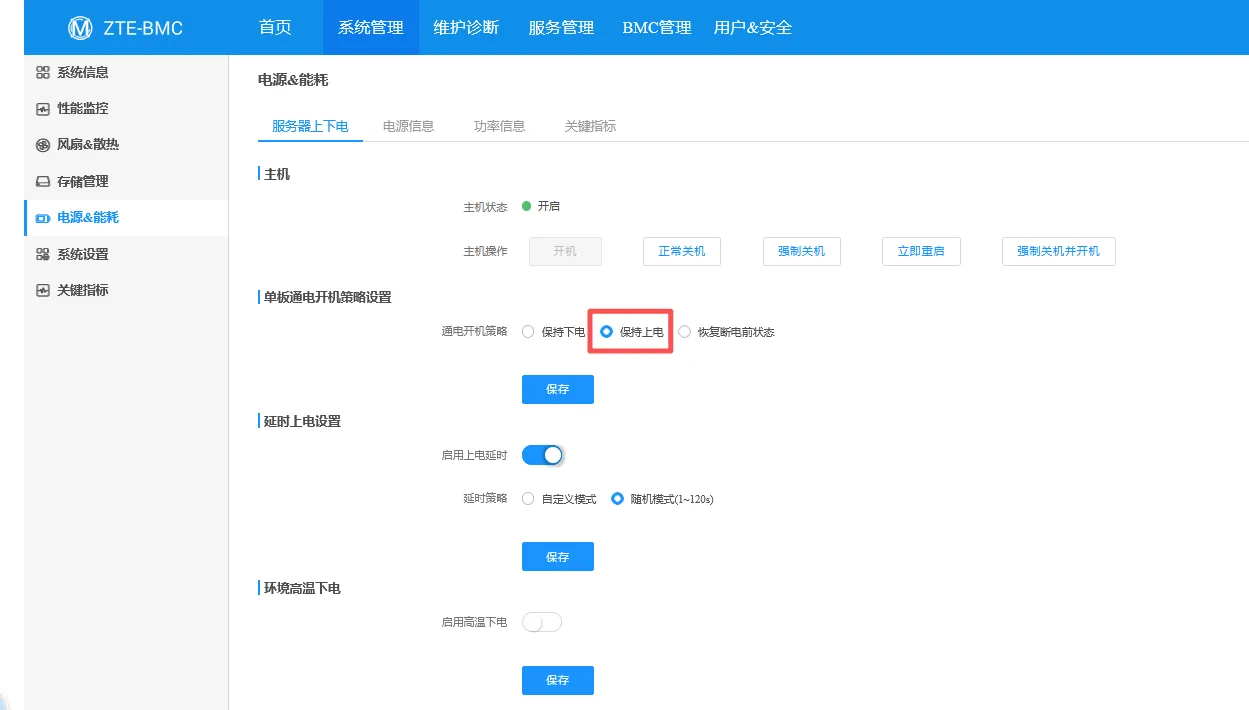Screen dimensions: 1249x710
Task: Click the 通电开机策略 label
Action: point(474,331)
